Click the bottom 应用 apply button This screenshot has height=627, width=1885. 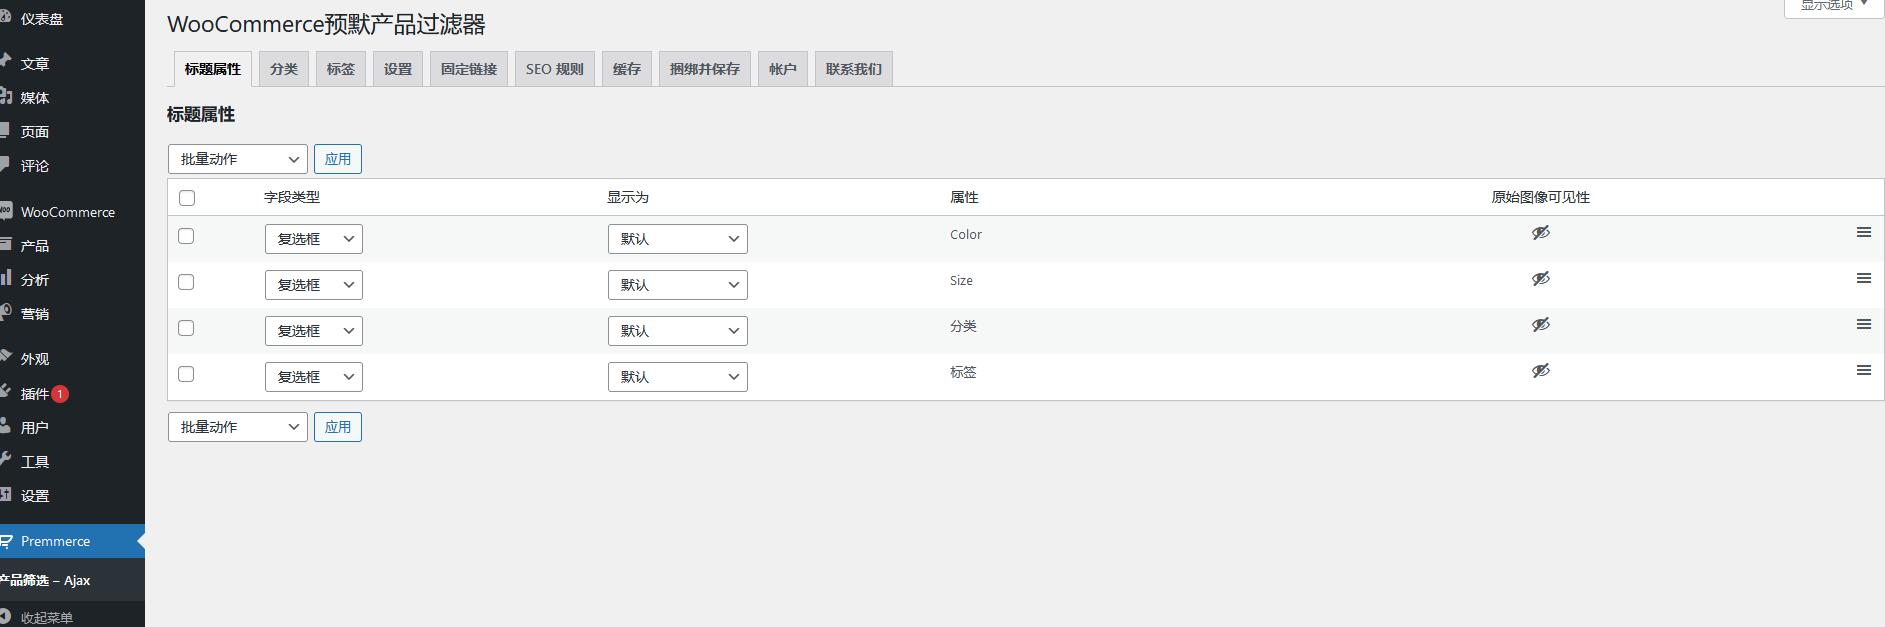[338, 427]
